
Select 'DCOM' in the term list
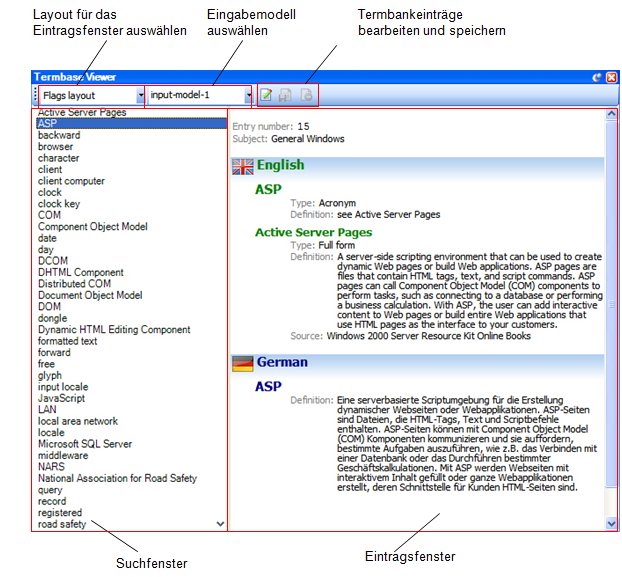pyautogui.click(x=53, y=261)
